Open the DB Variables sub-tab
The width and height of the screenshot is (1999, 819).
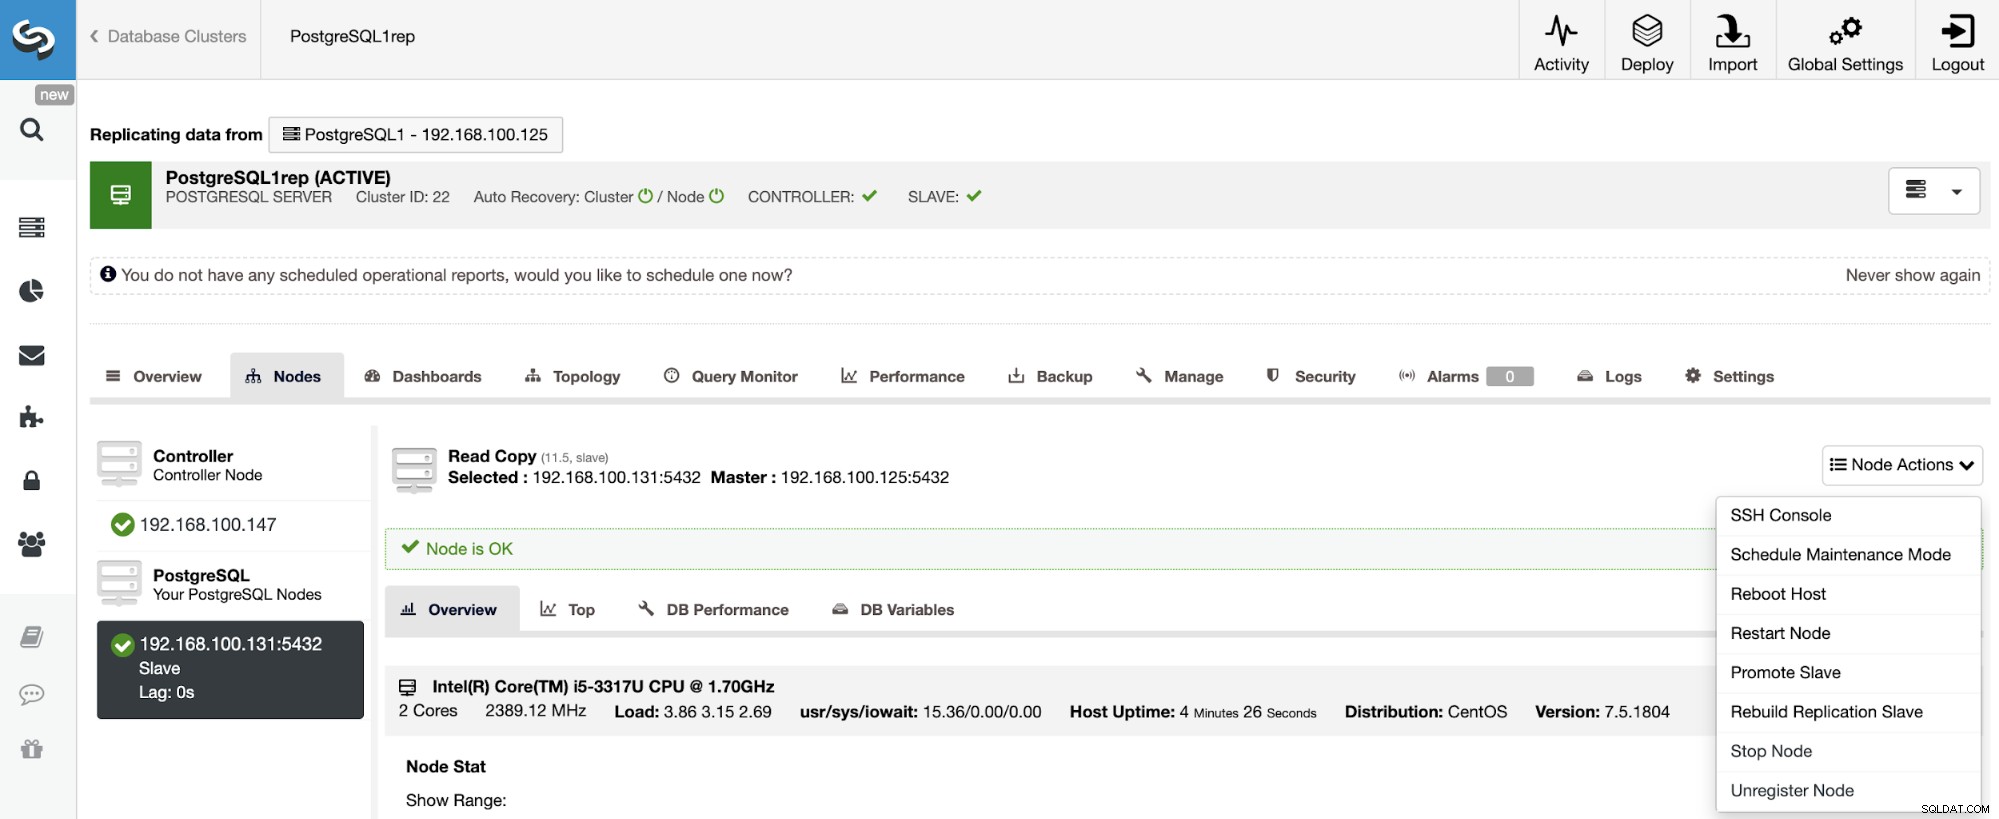coord(893,609)
